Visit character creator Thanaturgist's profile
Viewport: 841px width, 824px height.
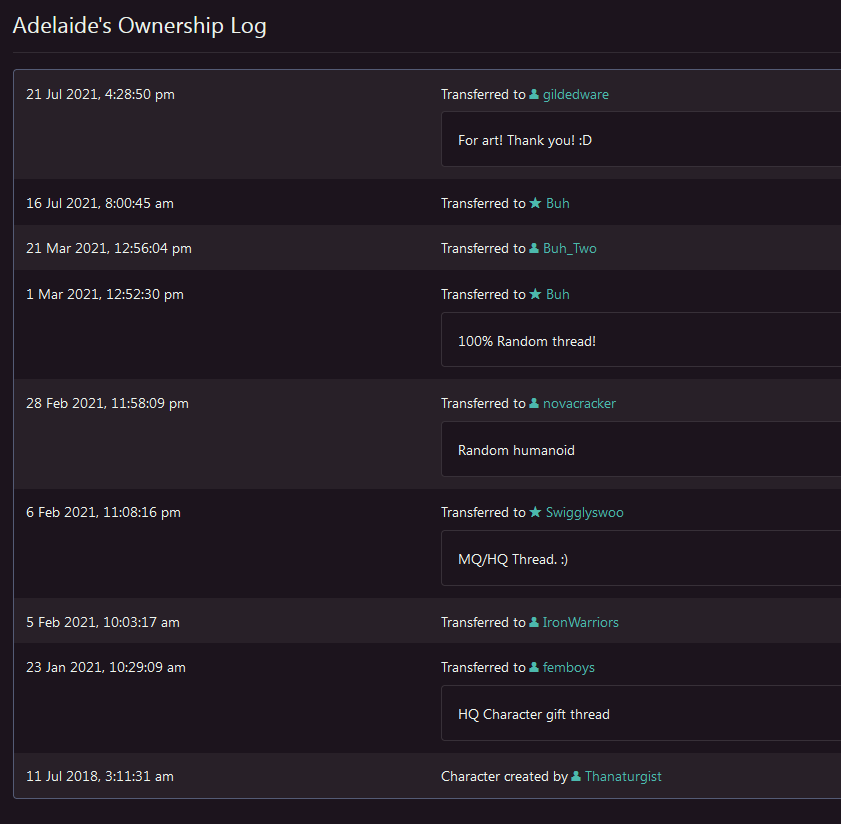(623, 777)
